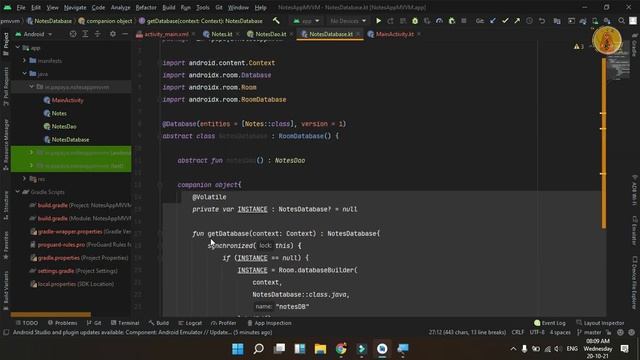Click Expand All icon in Project panel

85,34
